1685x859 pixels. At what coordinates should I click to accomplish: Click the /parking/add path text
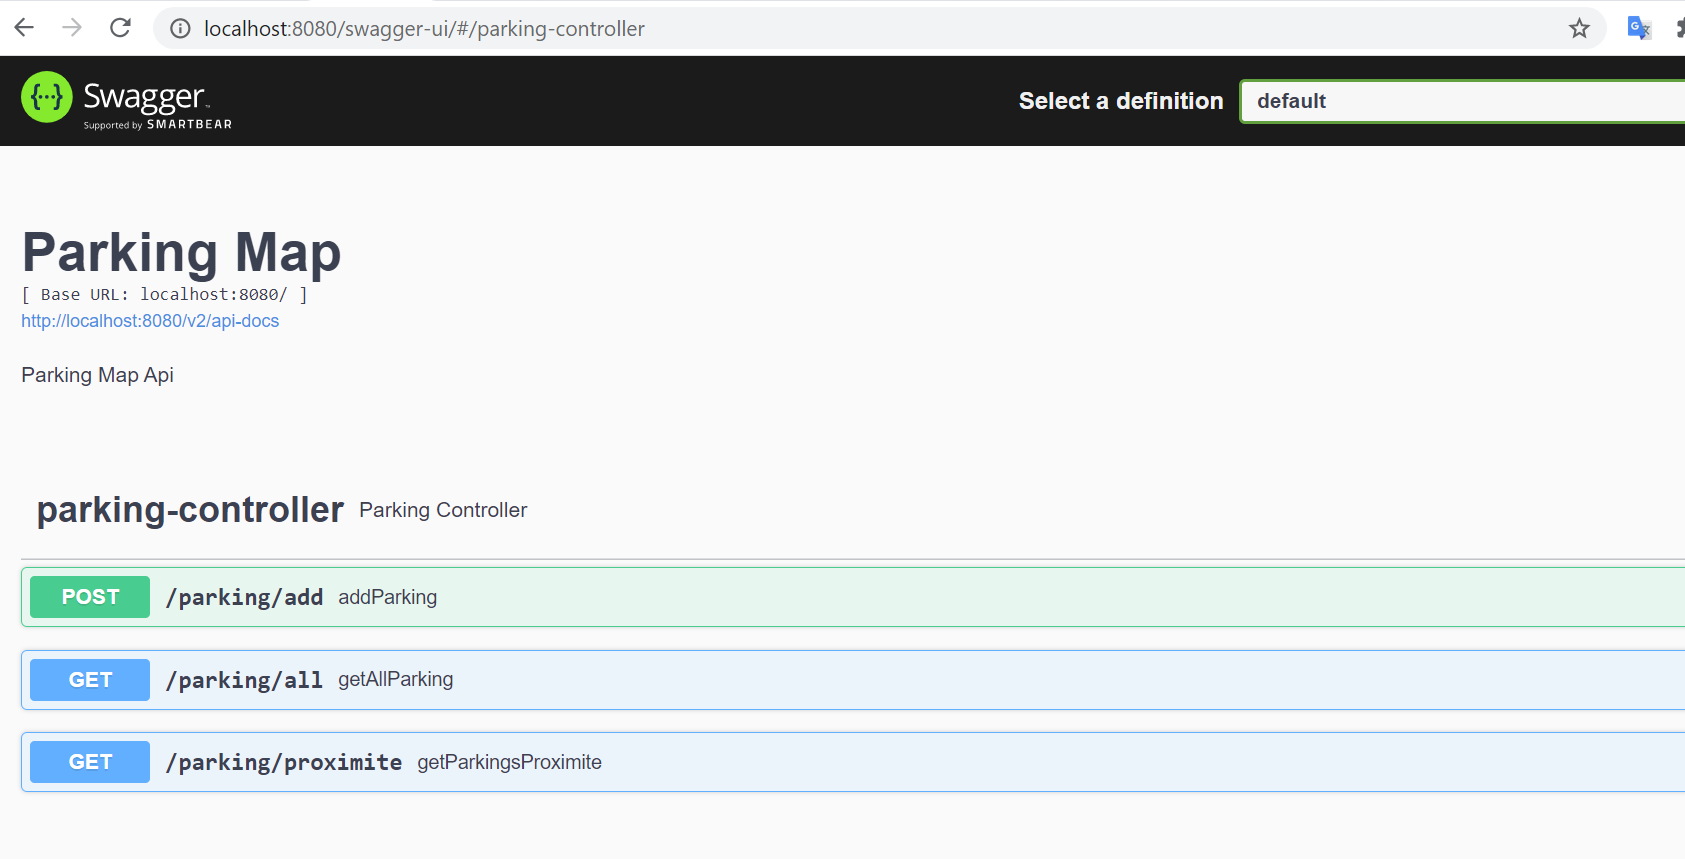tap(244, 597)
